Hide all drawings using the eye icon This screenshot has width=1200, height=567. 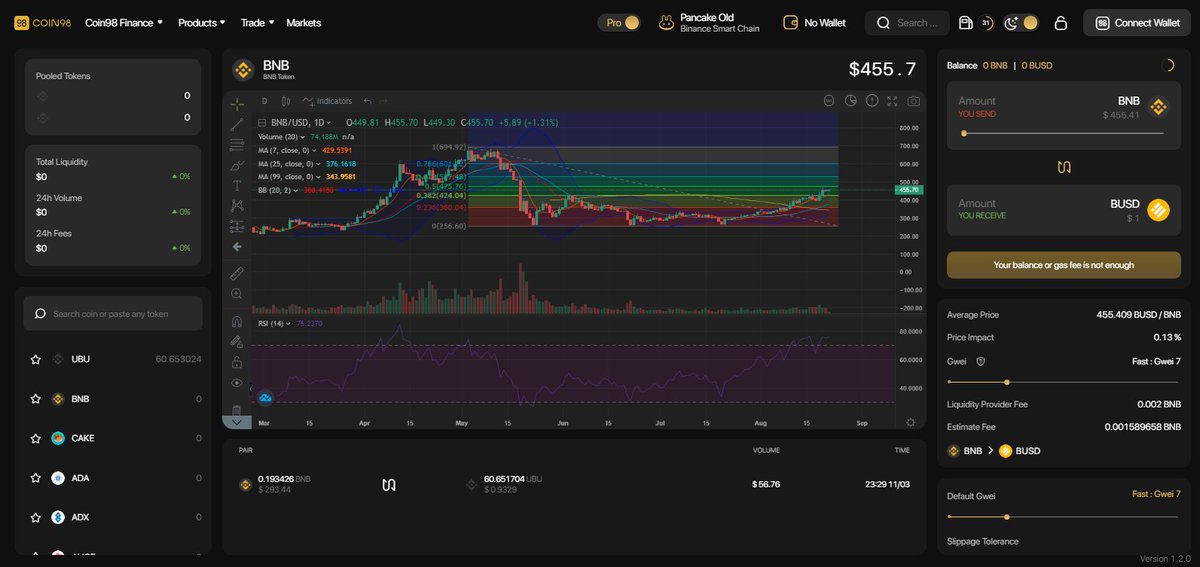[237, 383]
